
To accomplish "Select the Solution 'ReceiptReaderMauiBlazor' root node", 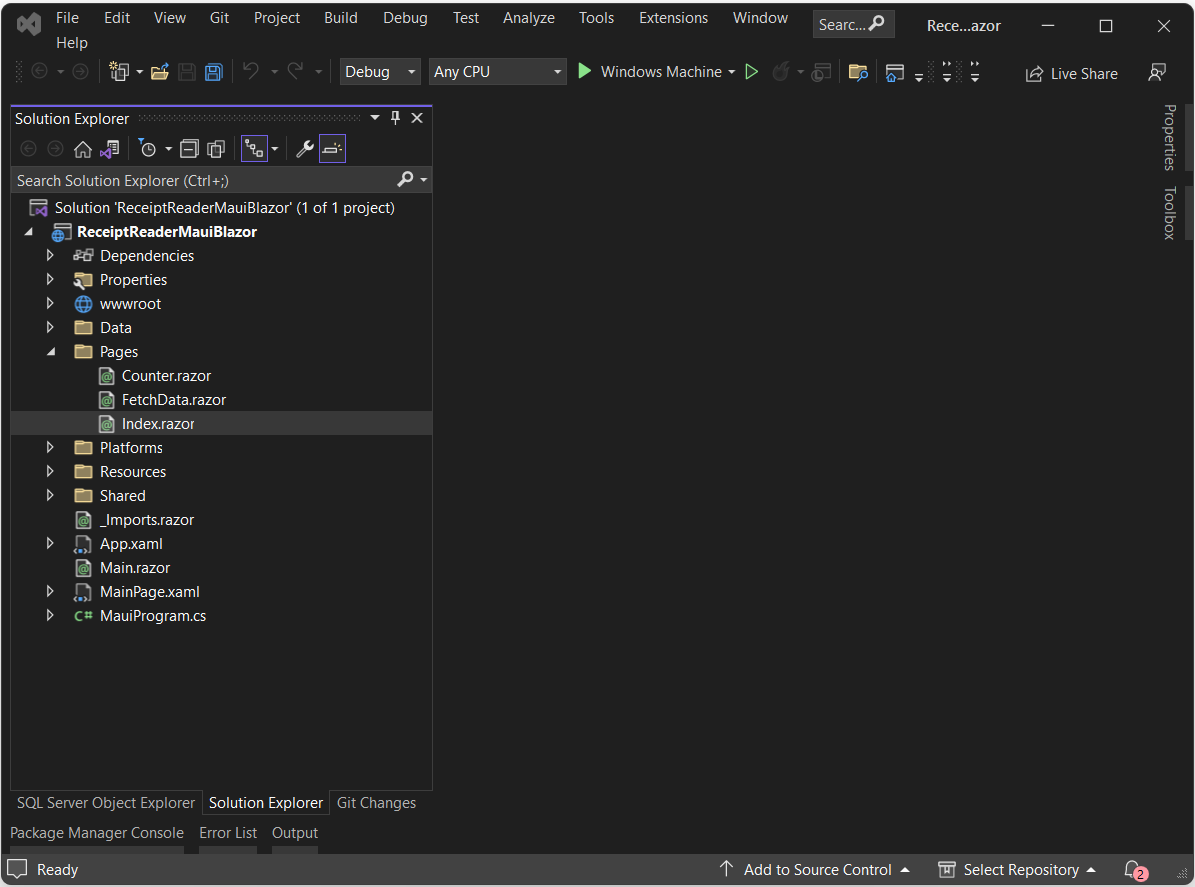I will click(224, 207).
